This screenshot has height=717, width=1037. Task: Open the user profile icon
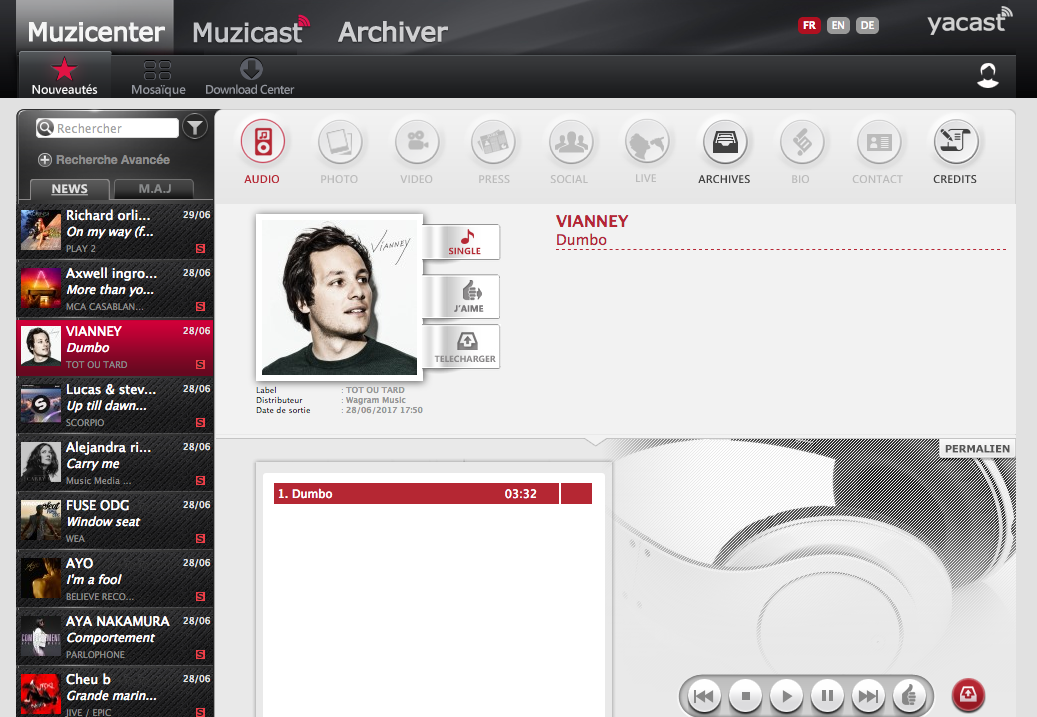pyautogui.click(x=988, y=76)
